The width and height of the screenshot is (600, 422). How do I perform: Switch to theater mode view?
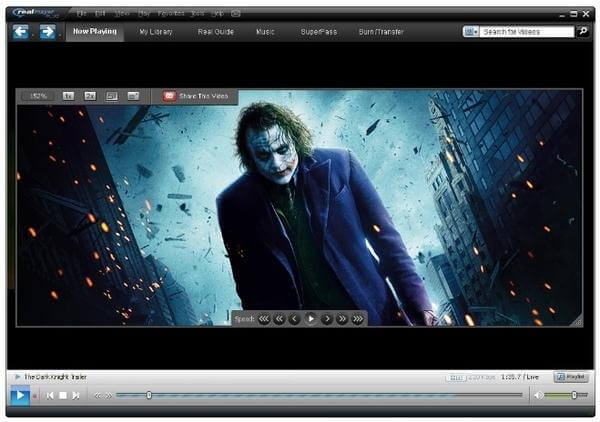click(x=112, y=96)
